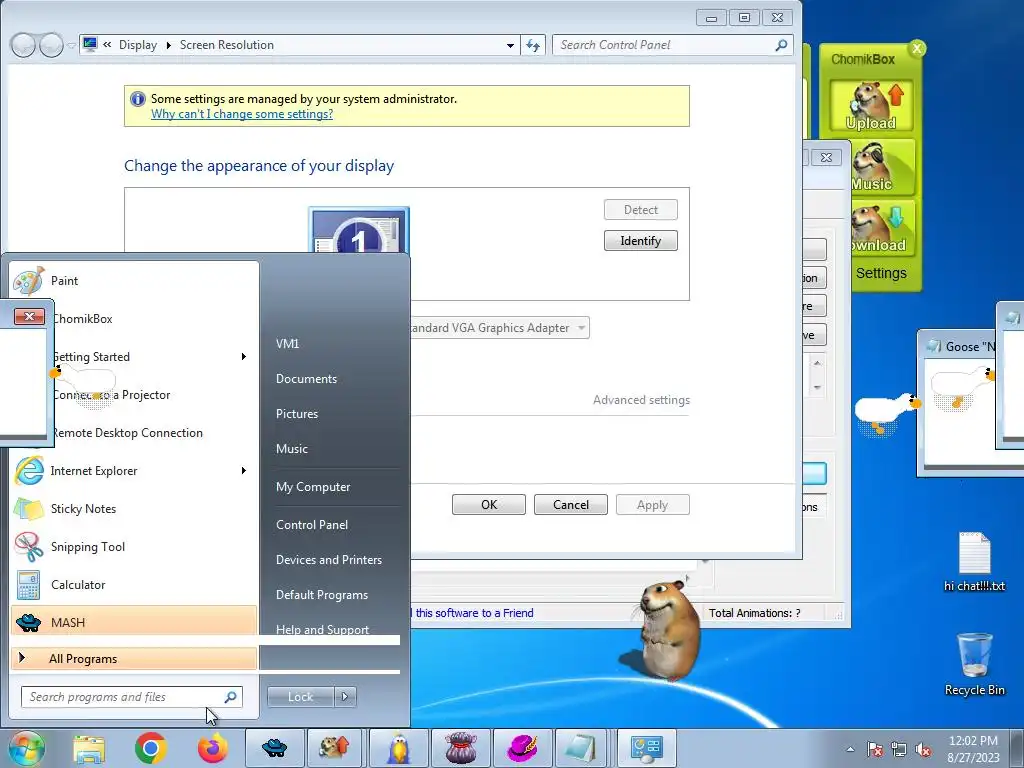Open the Snipping Tool

(x=134, y=547)
